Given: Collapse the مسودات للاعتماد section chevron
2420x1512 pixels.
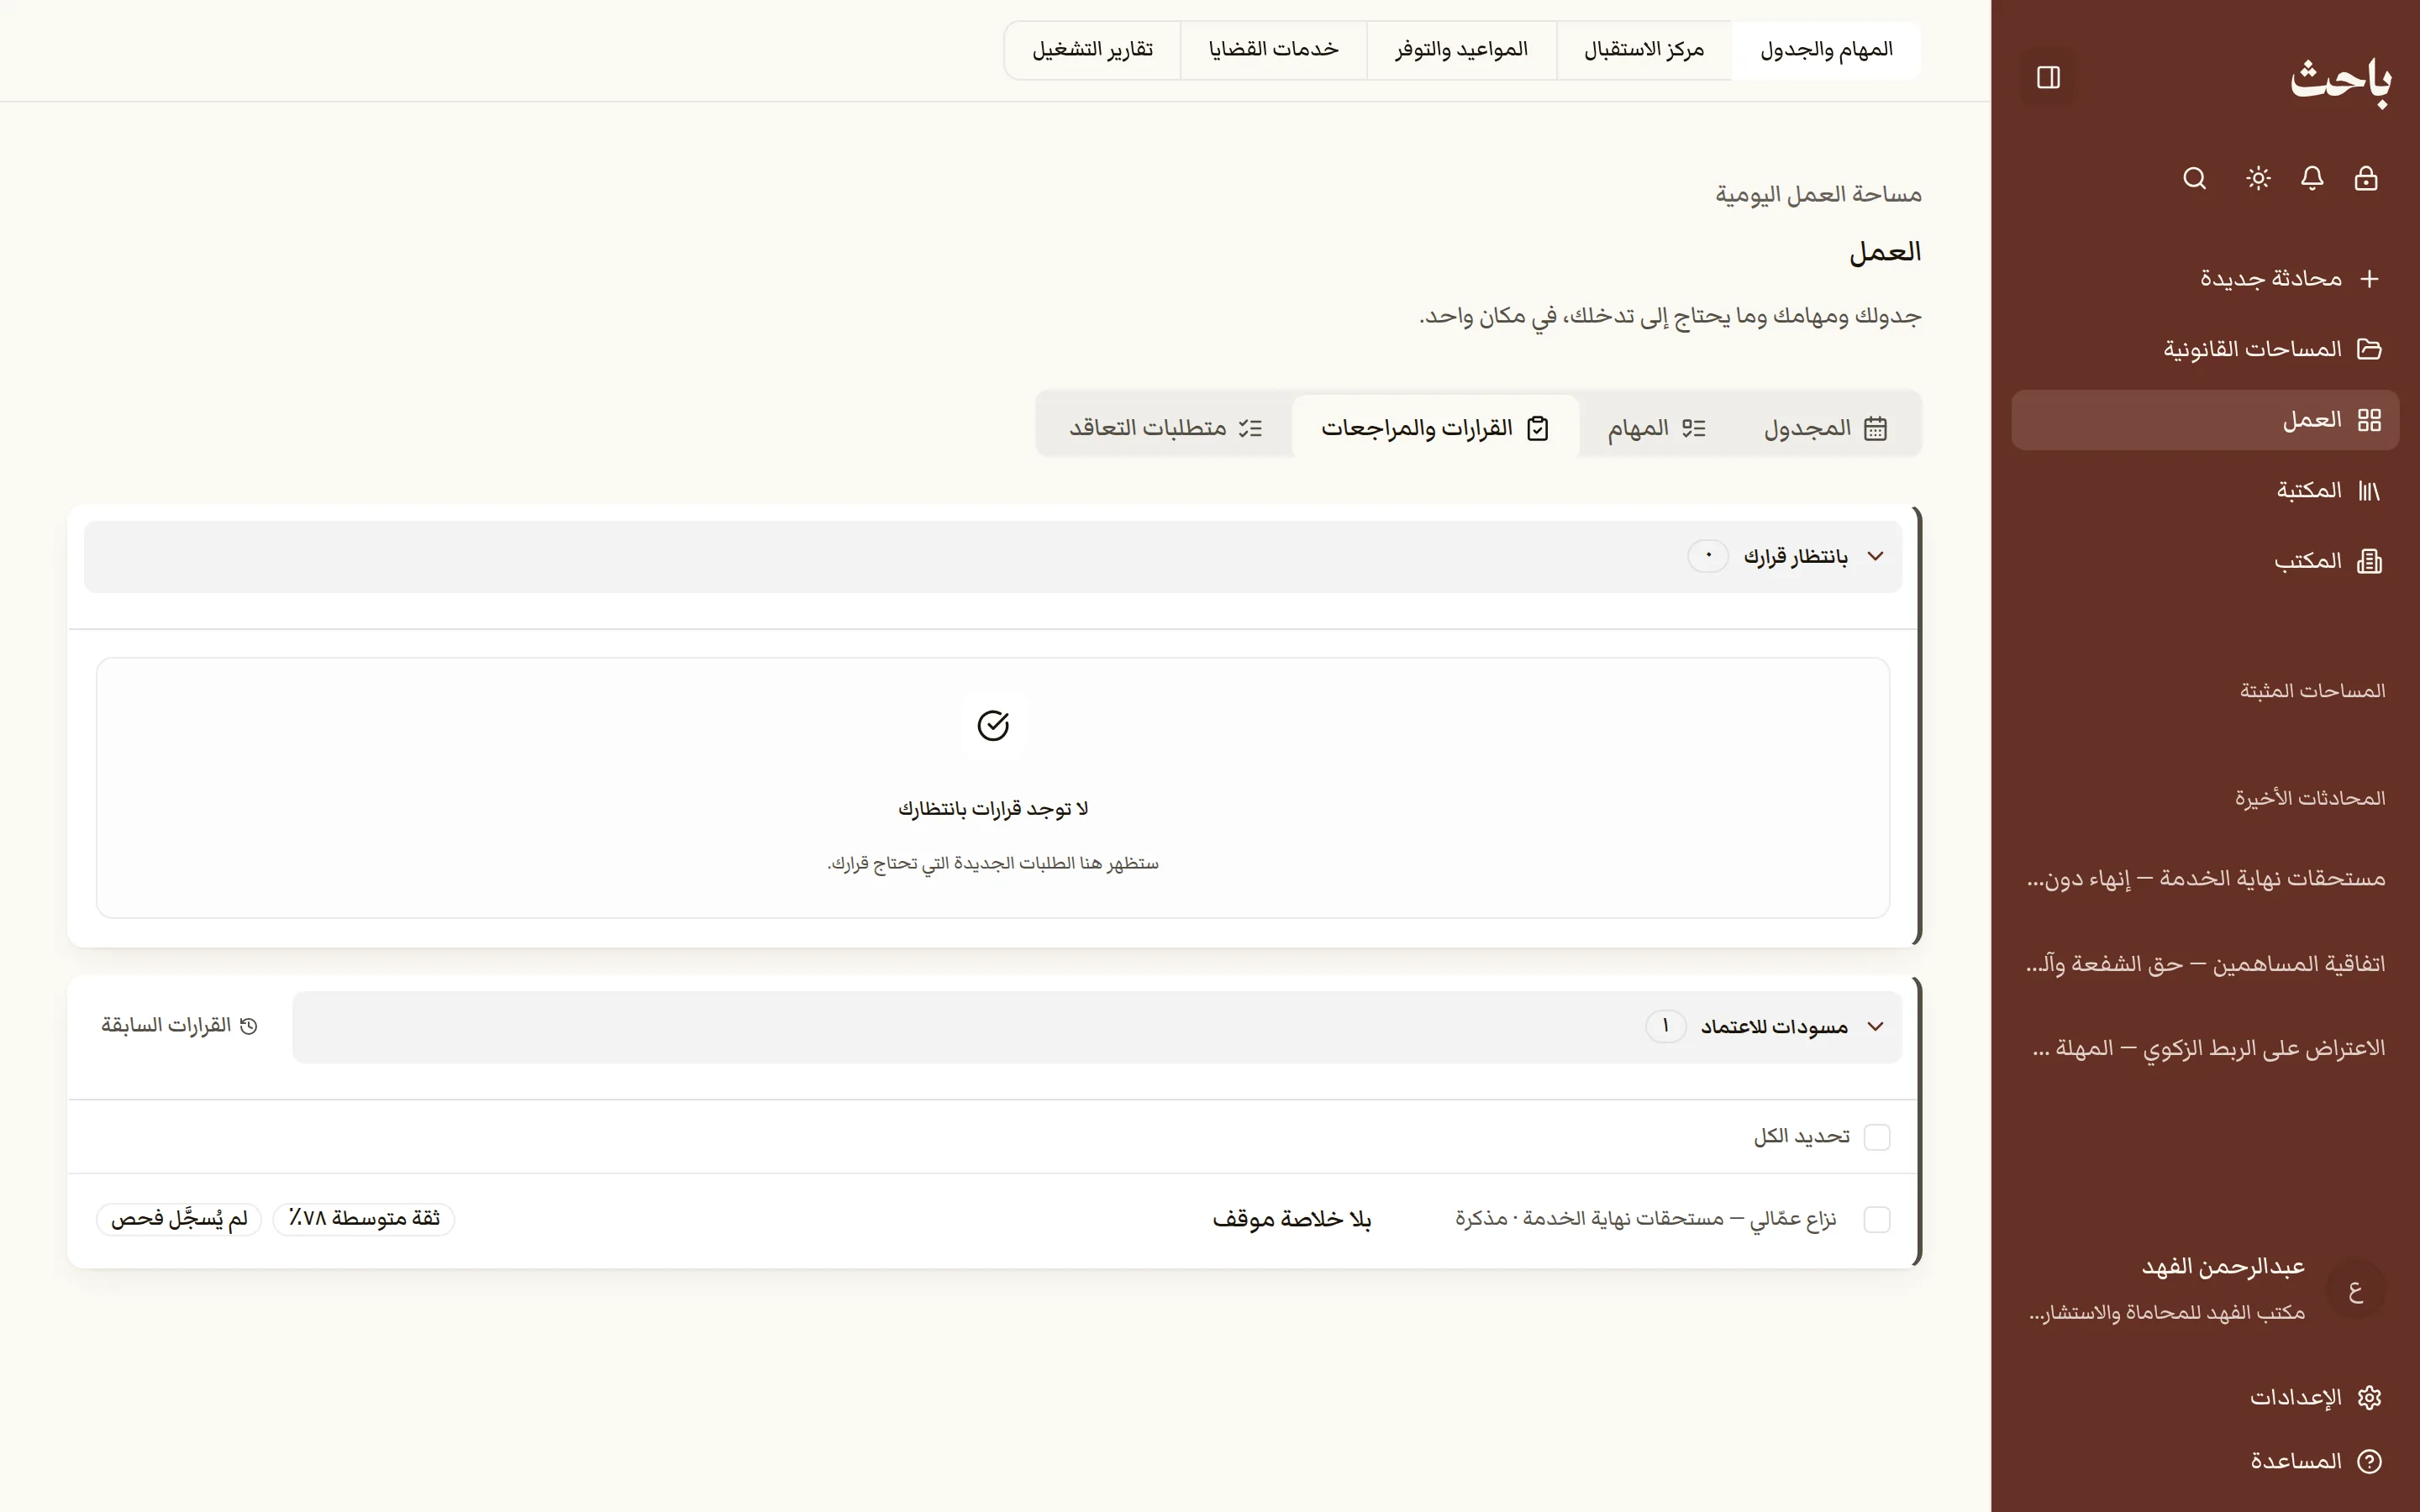Looking at the screenshot, I should click(x=1875, y=1026).
